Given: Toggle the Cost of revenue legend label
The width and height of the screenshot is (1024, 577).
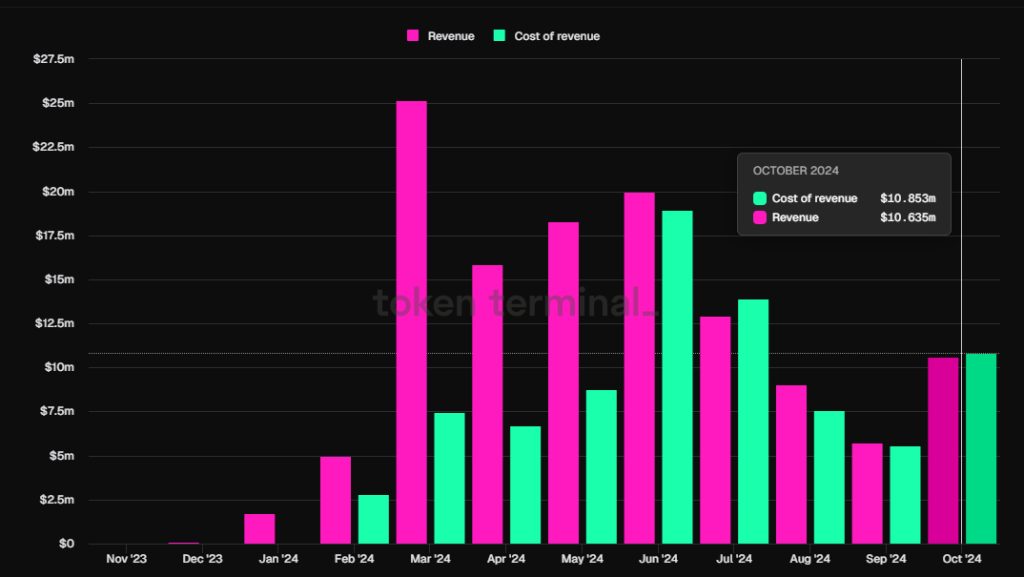Looking at the screenshot, I should click(x=556, y=36).
